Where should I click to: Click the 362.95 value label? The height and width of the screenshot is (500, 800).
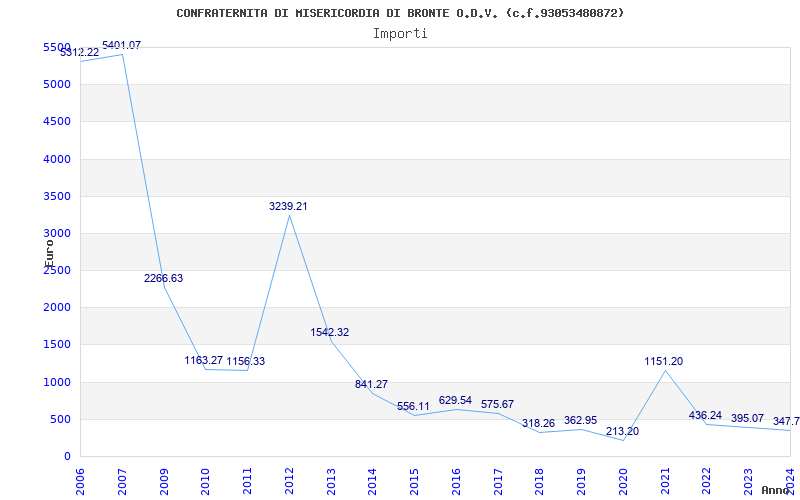click(580, 421)
